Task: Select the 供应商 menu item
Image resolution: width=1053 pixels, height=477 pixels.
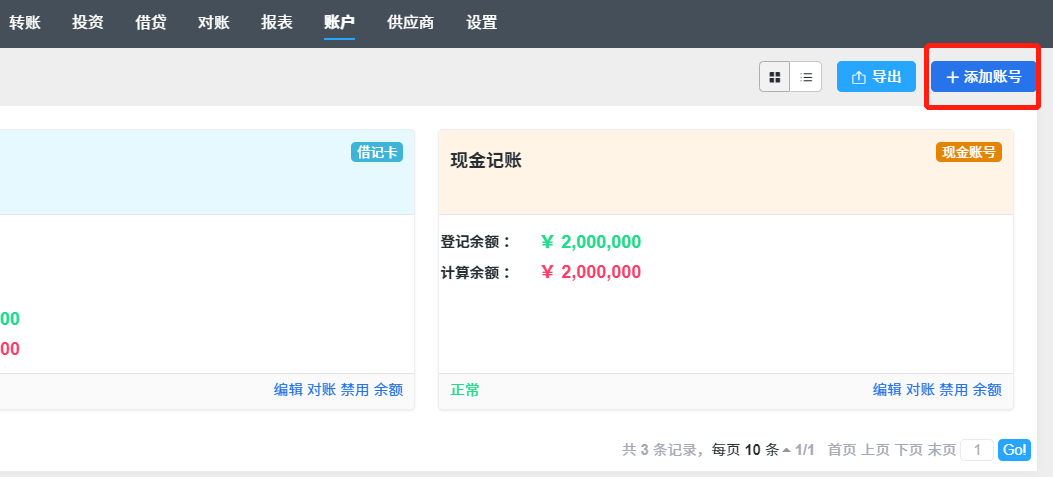Action: point(410,22)
